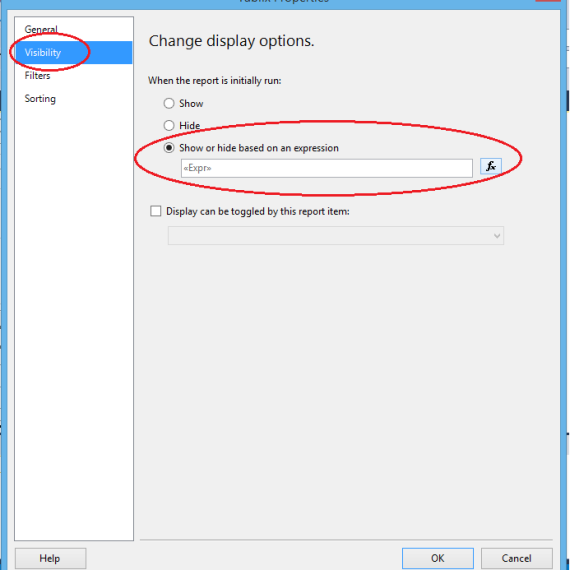The width and height of the screenshot is (570, 570).
Task: Choose Show or hide based on an expression
Action: coord(169,148)
